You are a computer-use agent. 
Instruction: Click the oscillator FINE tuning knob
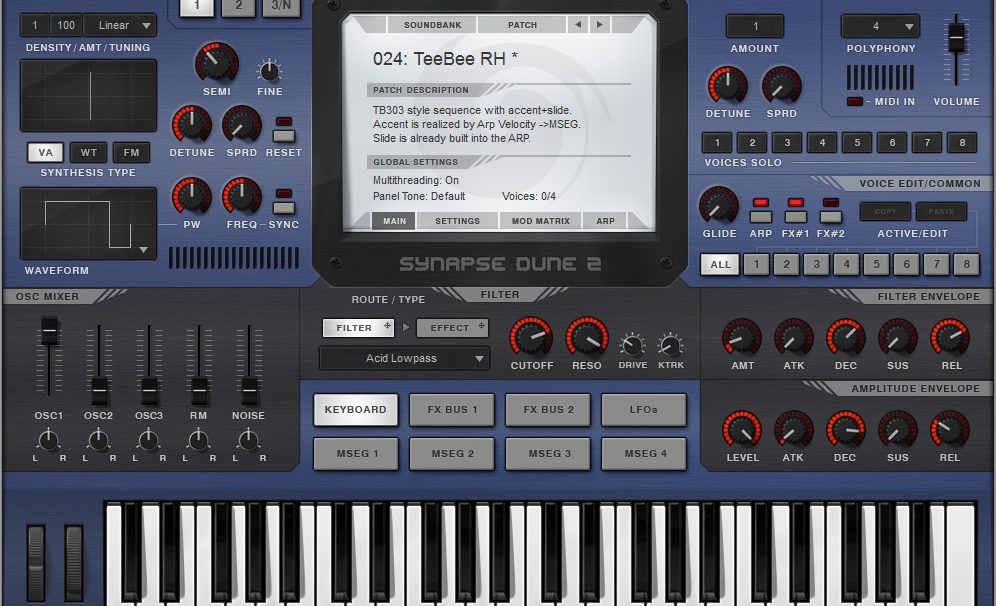tap(269, 71)
